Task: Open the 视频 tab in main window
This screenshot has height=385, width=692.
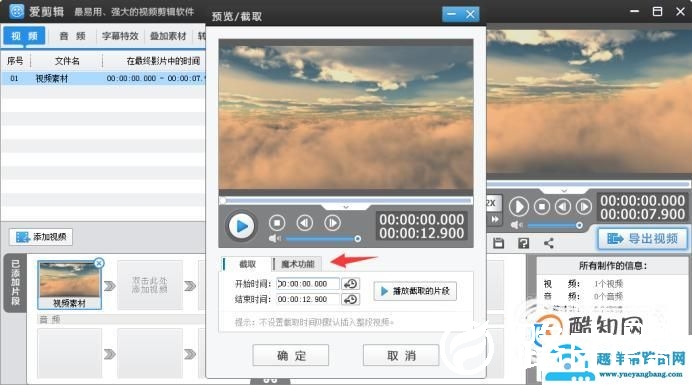Action: [24, 36]
